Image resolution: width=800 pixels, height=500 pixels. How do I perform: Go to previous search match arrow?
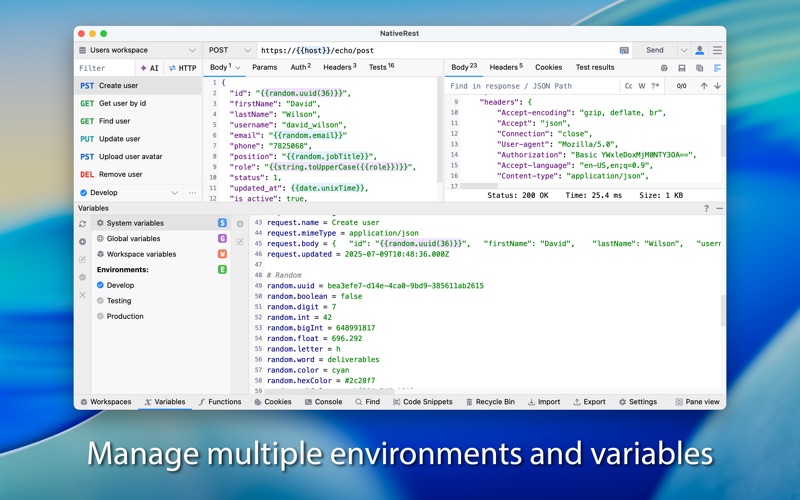pos(704,86)
